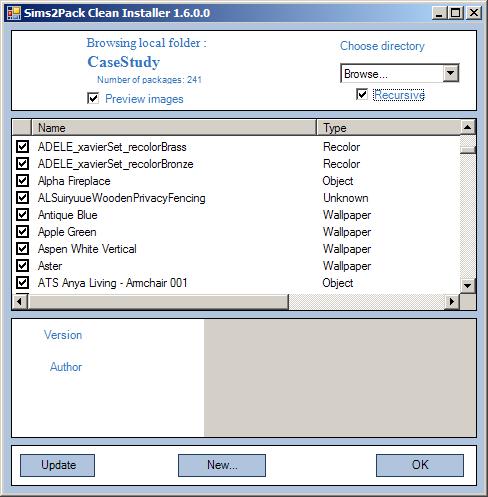The height and width of the screenshot is (497, 488).
Task: Uncheck ADELE_xavierSet_recolorBrass package
Action: pyautogui.click(x=22, y=147)
